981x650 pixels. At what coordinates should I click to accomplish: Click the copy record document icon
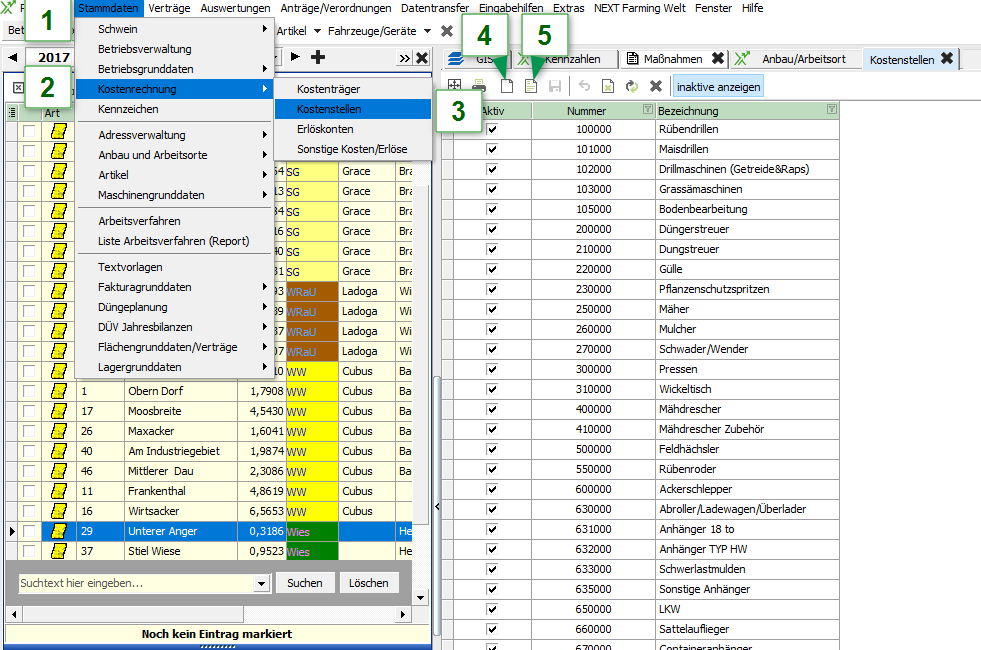pyautogui.click(x=531, y=87)
